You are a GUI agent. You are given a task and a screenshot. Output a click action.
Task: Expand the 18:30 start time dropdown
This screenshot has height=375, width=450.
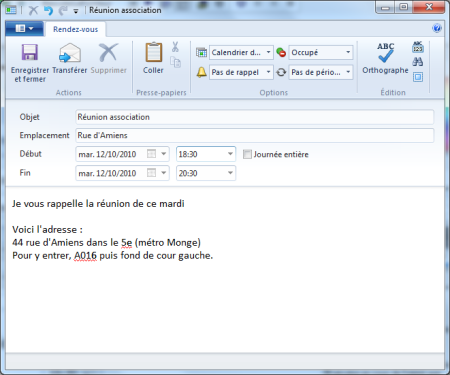point(230,154)
